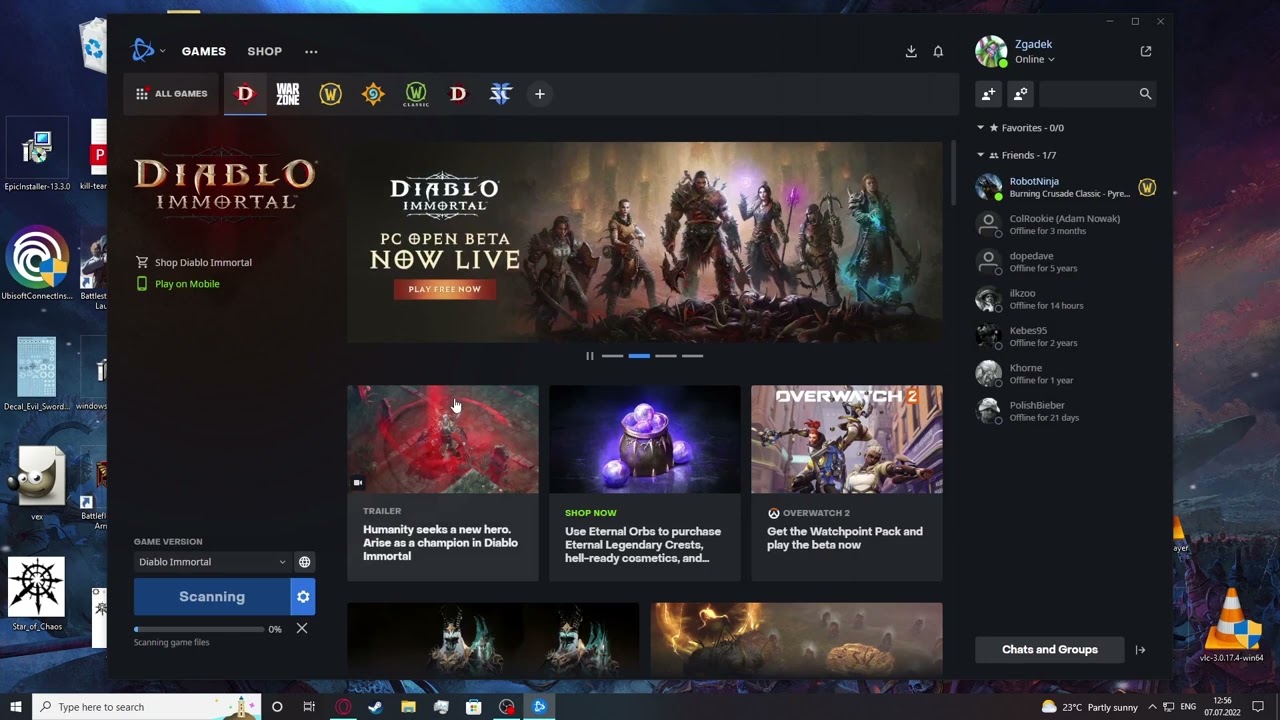
Task: Click the Scanning button
Action: click(x=212, y=597)
